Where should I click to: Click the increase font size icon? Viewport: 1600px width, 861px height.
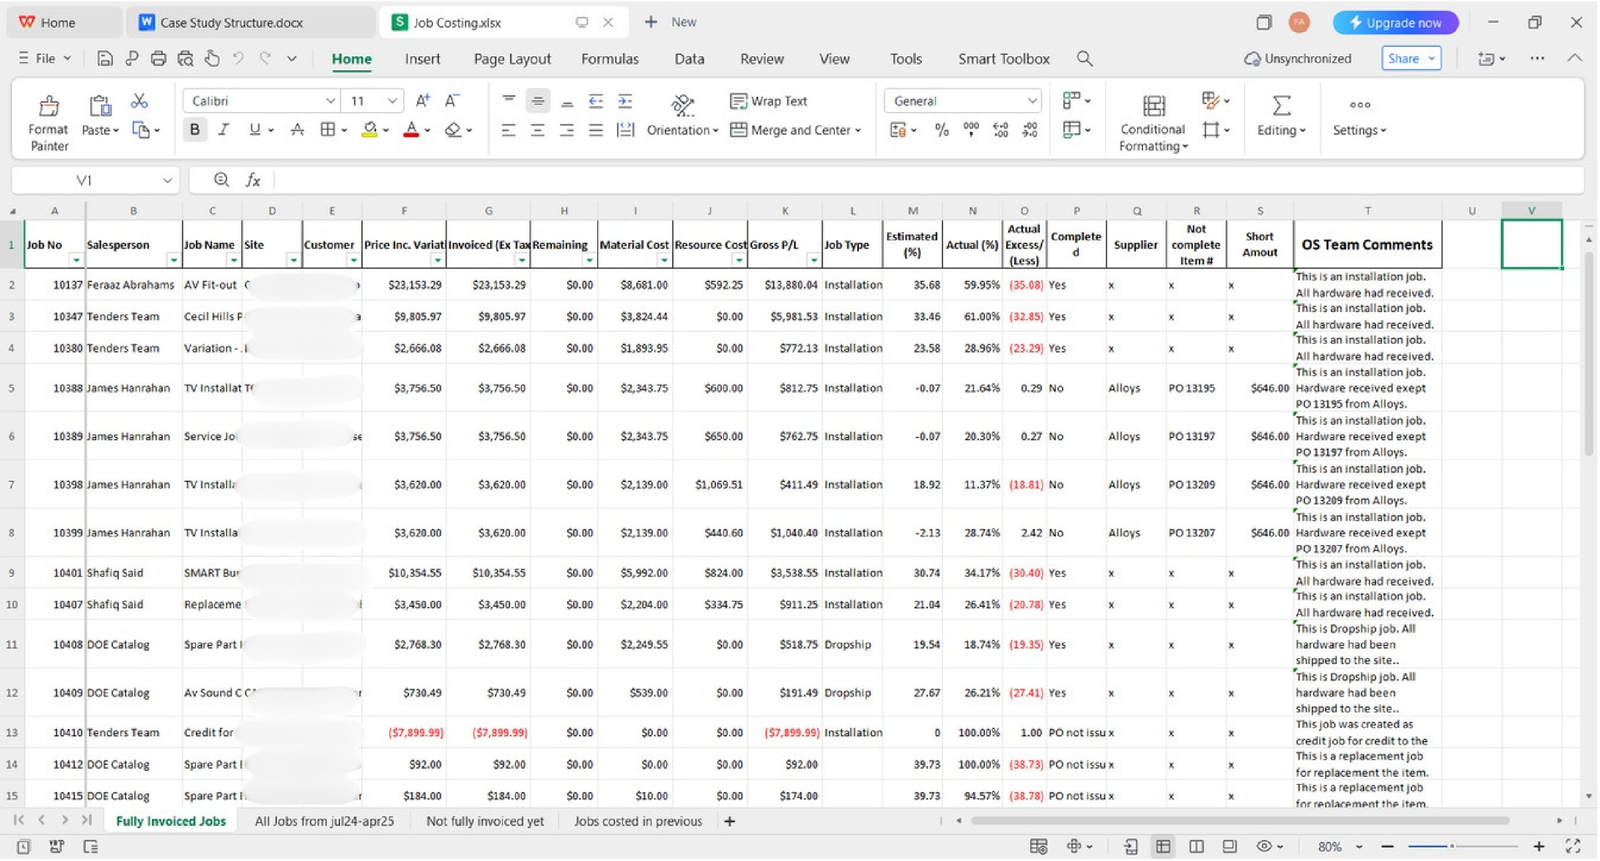(423, 101)
